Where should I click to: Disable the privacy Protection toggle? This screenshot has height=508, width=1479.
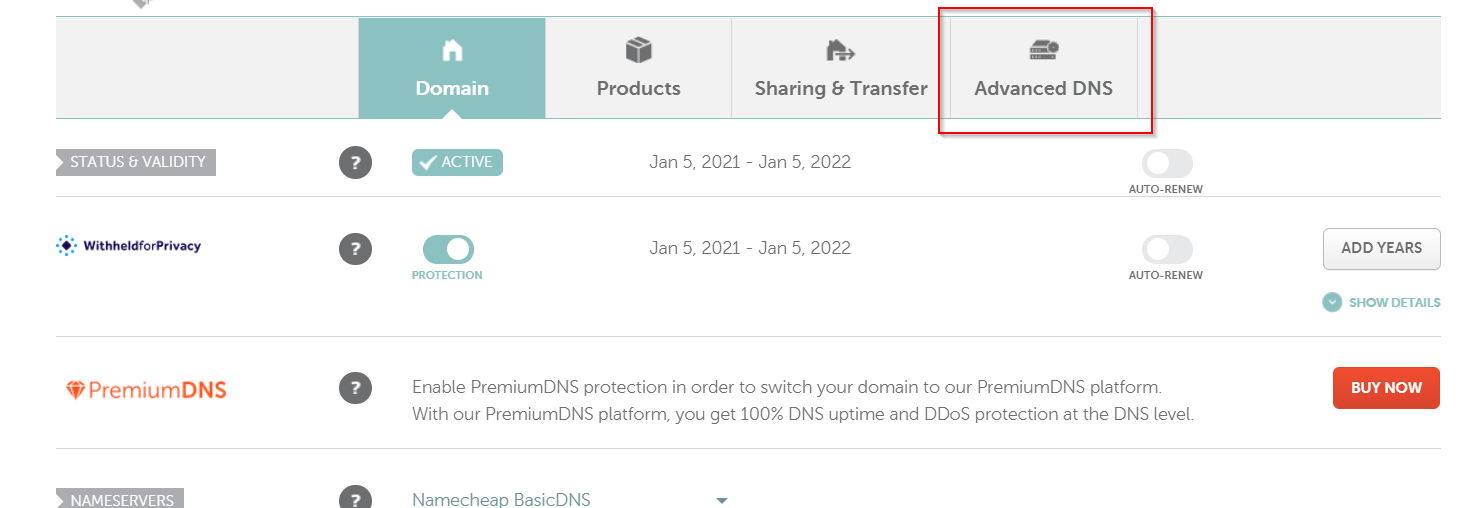[x=448, y=249]
